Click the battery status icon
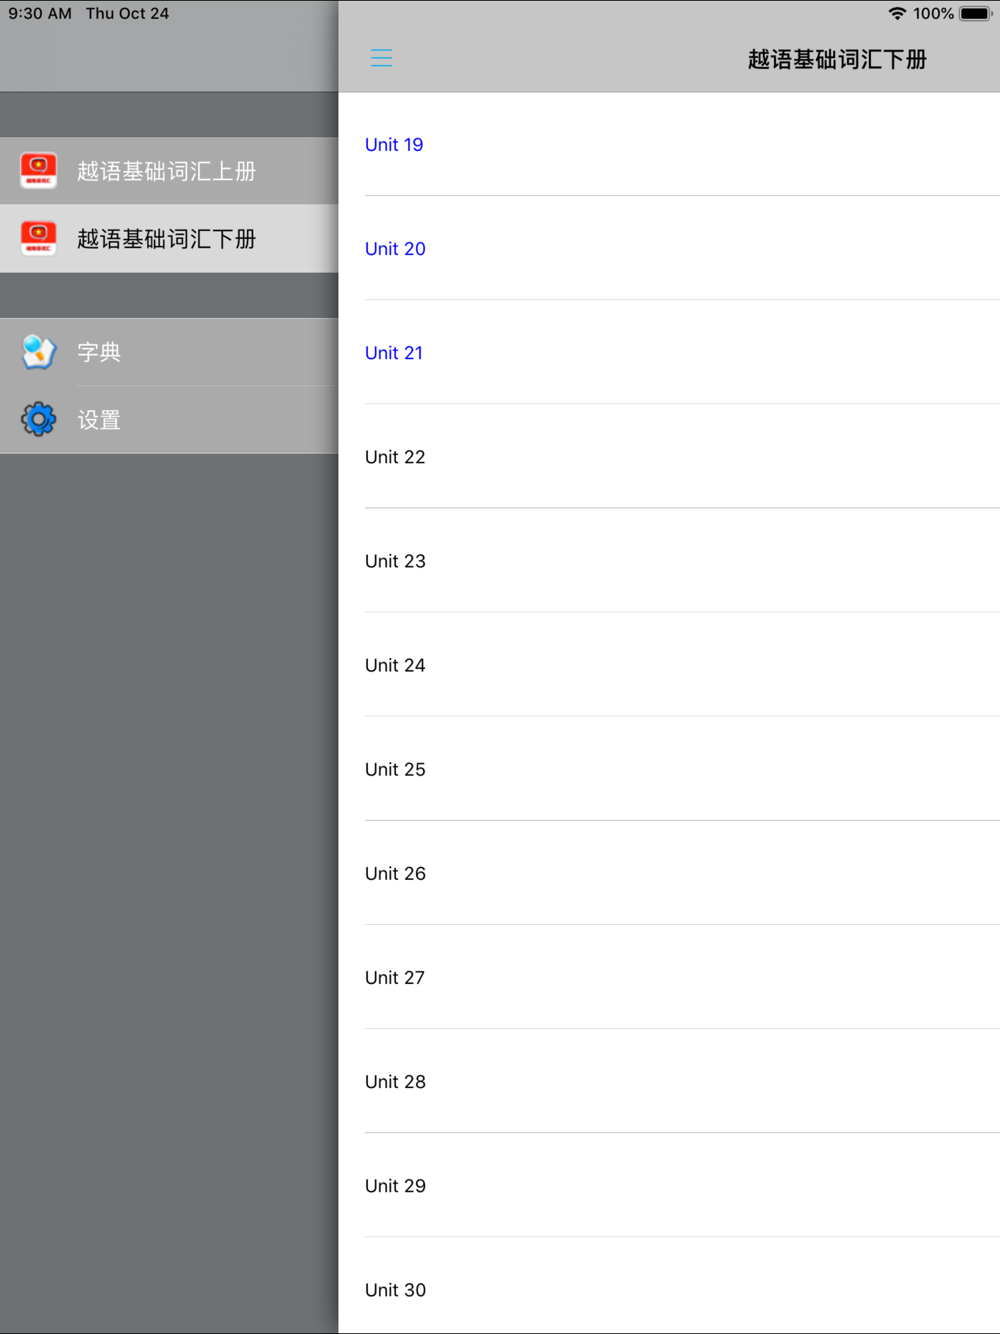This screenshot has width=1000, height=1334. click(x=976, y=14)
